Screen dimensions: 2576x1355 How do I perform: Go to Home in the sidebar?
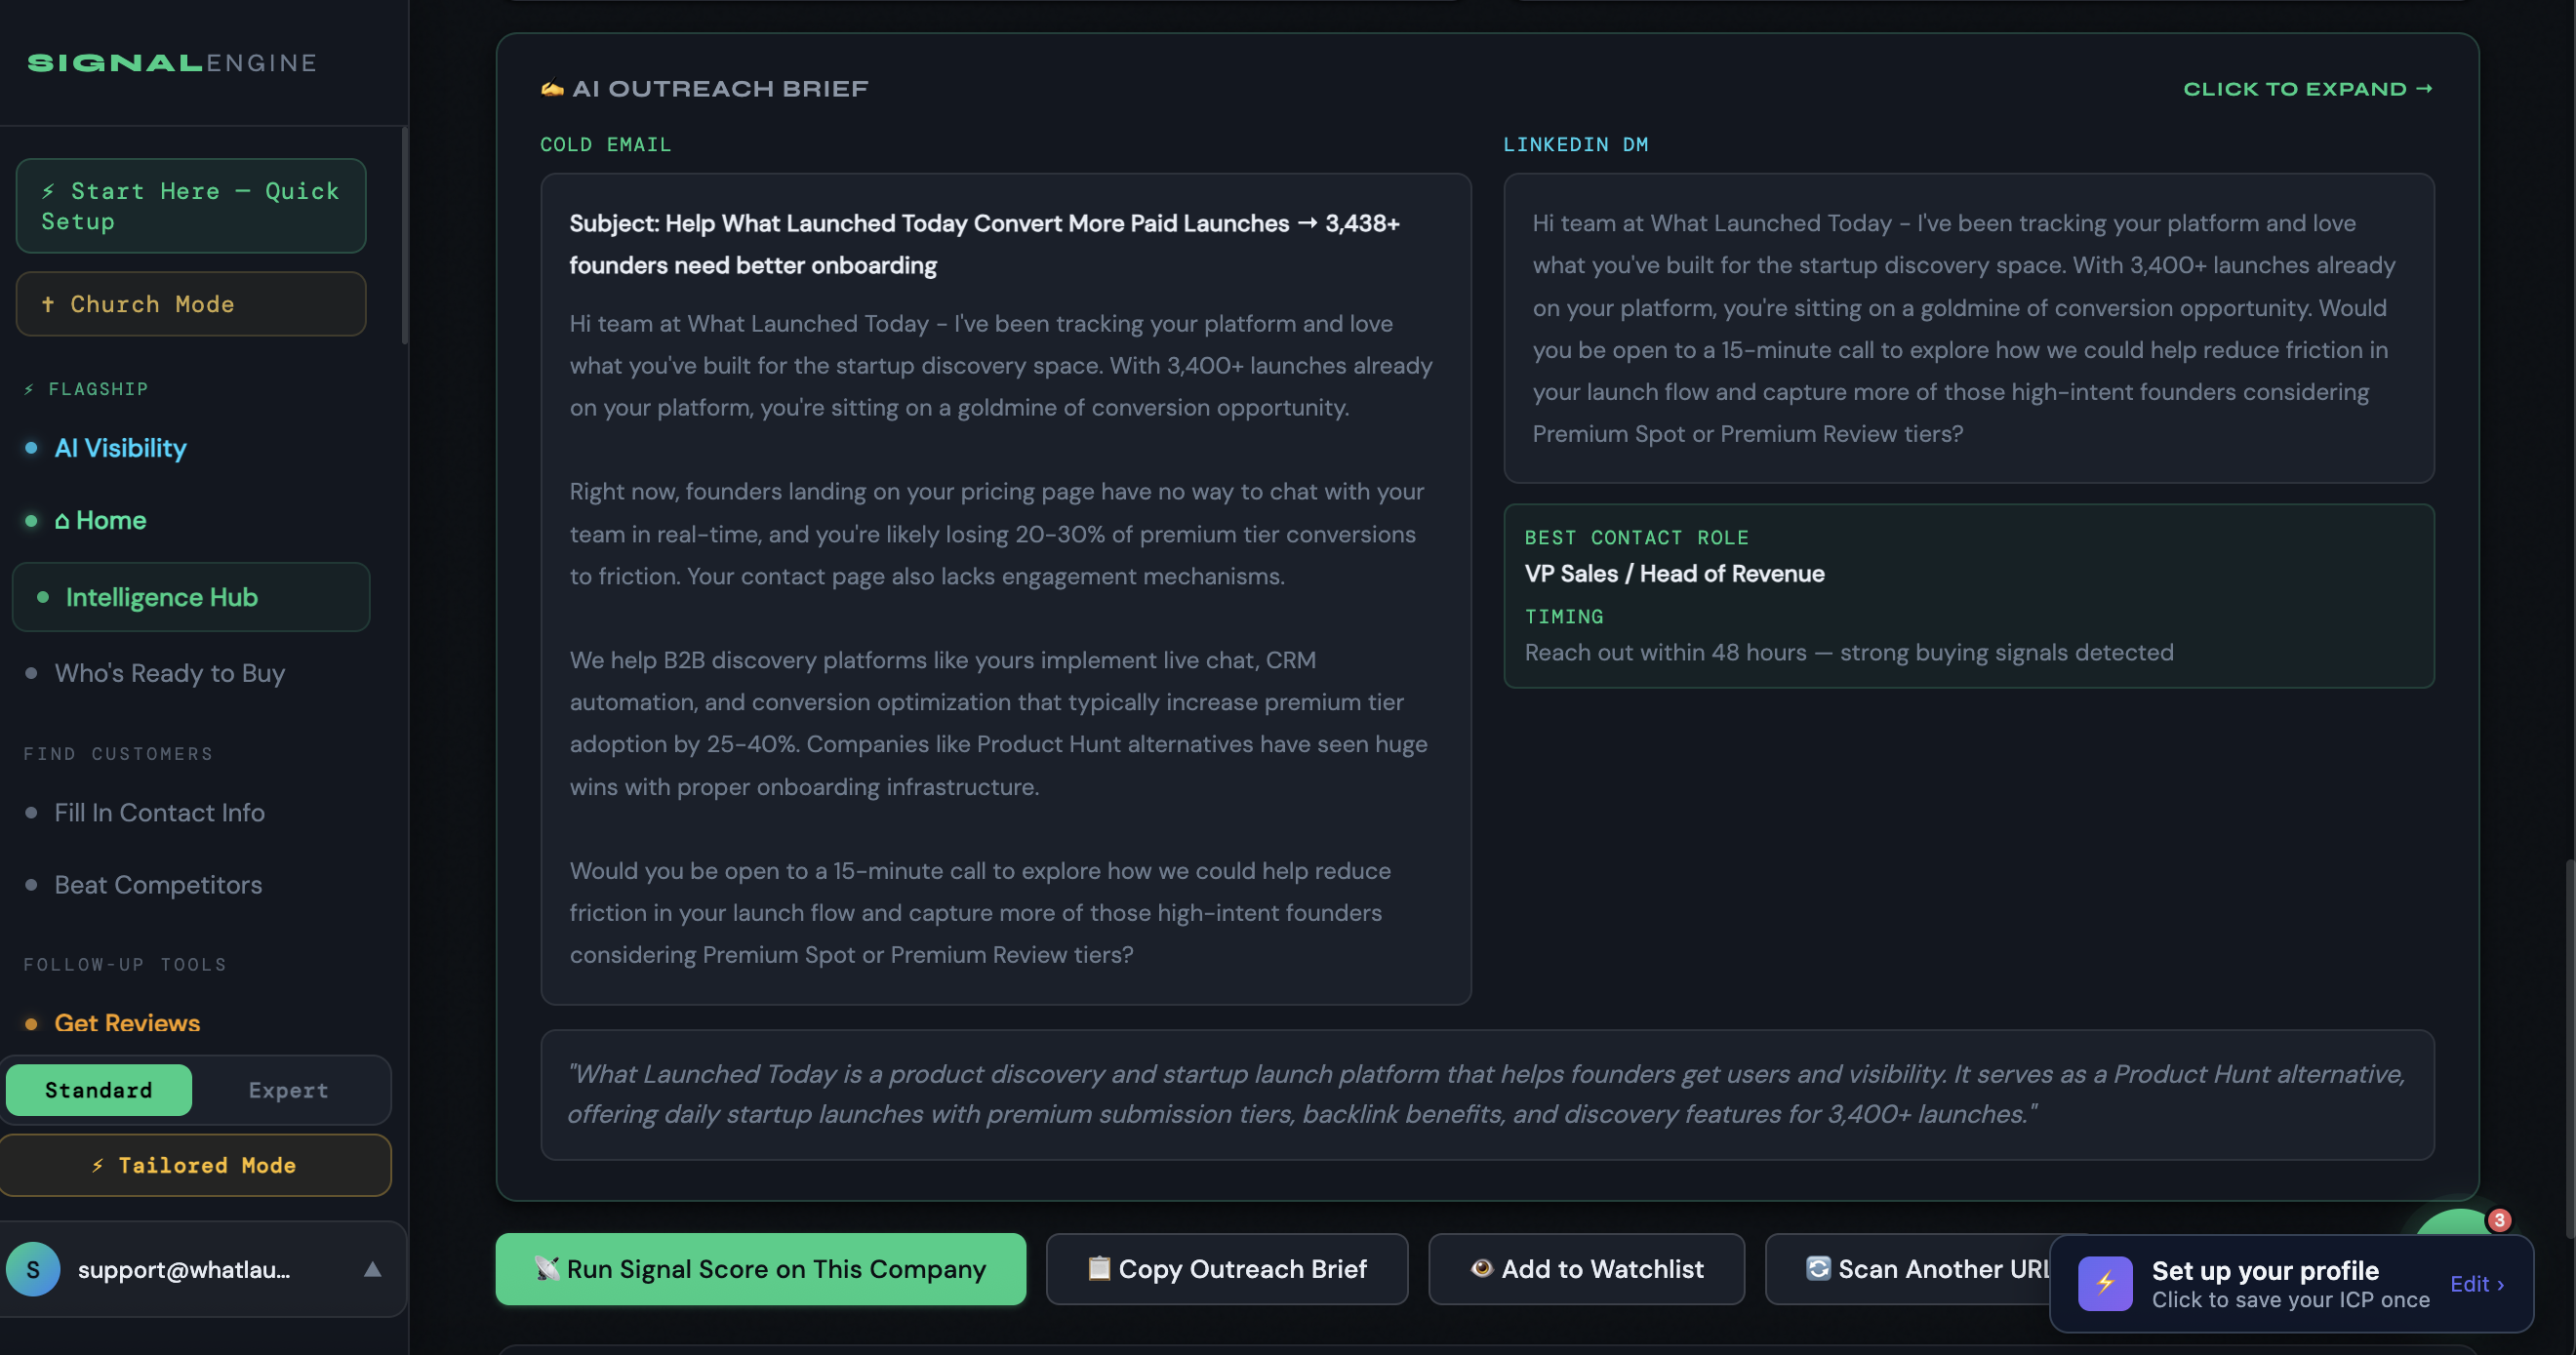[x=100, y=520]
